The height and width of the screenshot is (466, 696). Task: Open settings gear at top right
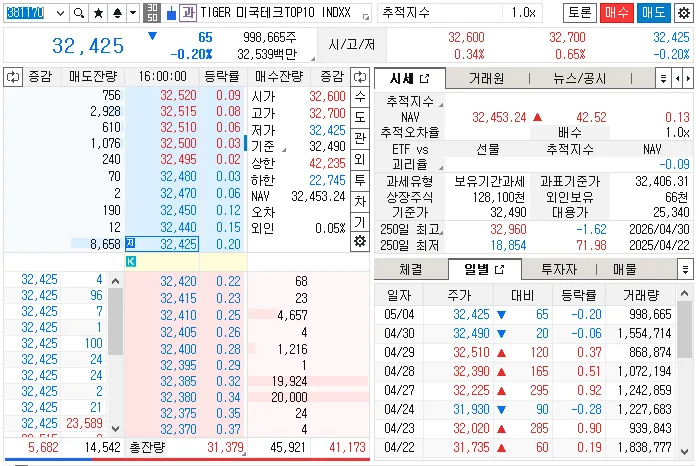point(684,13)
